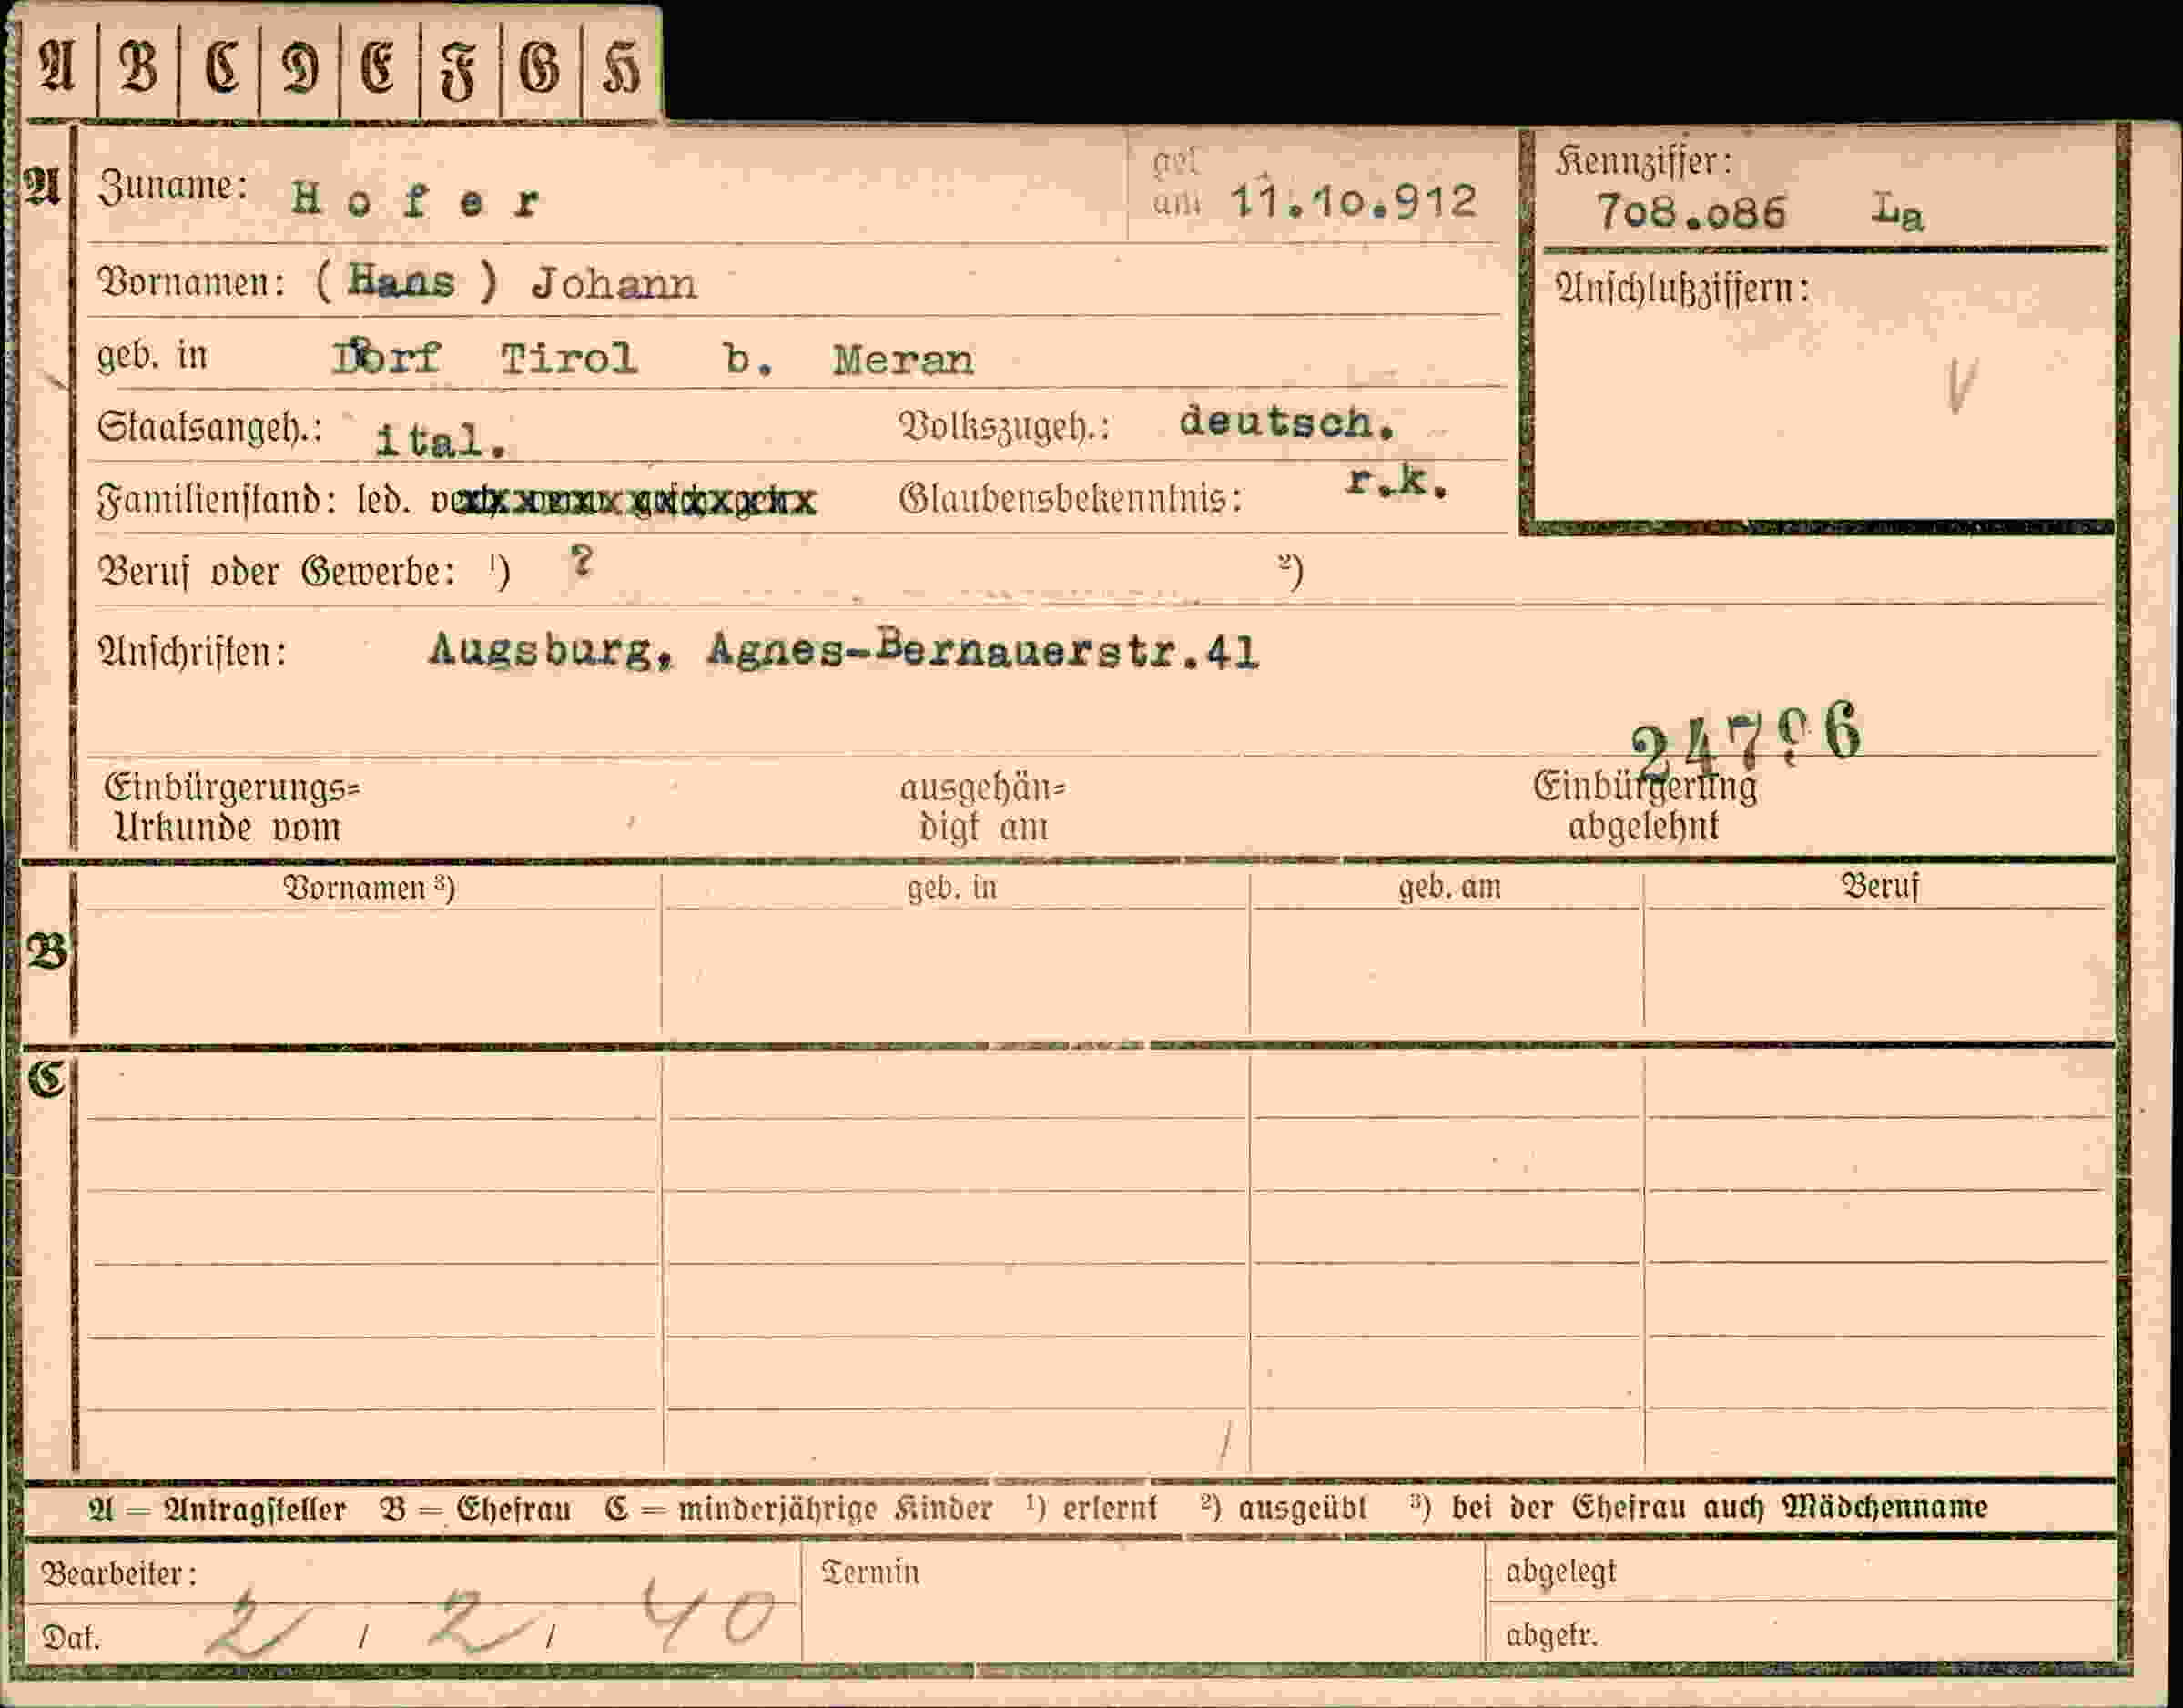This screenshot has height=1708, width=2183.
Task: Click the section C row marker
Action: click(46, 1079)
